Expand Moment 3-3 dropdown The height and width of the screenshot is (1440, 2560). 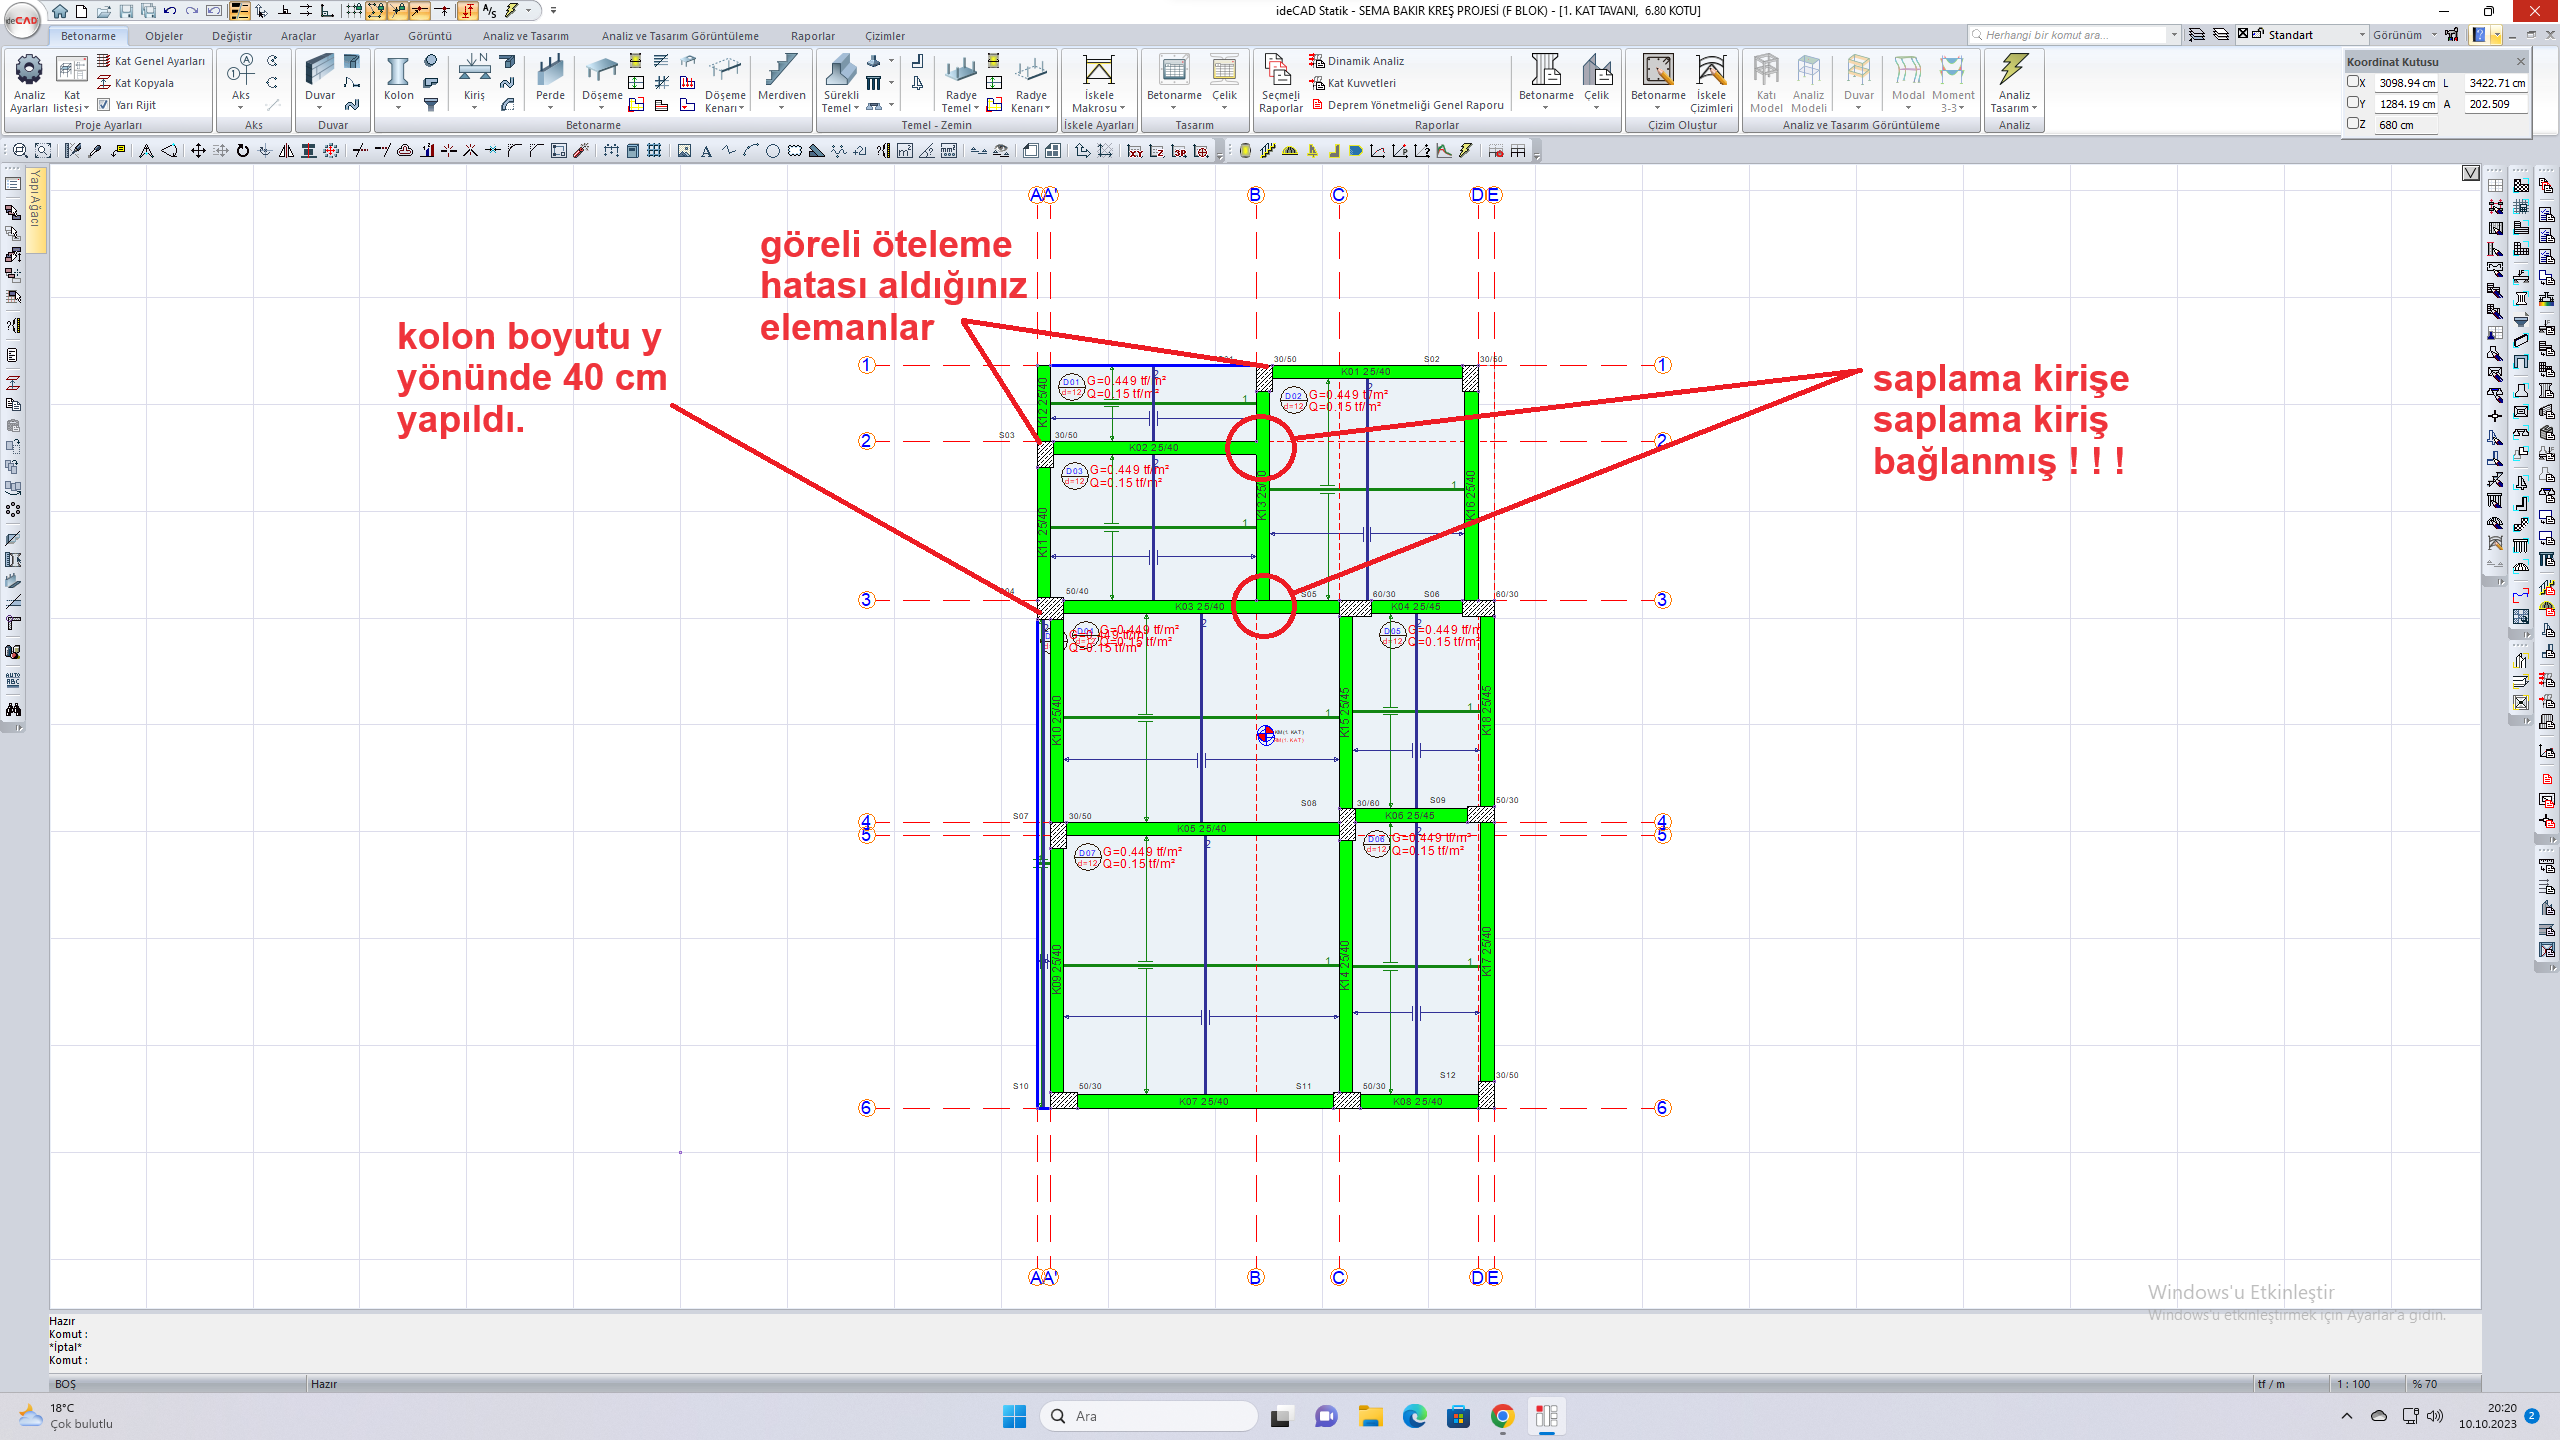click(x=1962, y=108)
